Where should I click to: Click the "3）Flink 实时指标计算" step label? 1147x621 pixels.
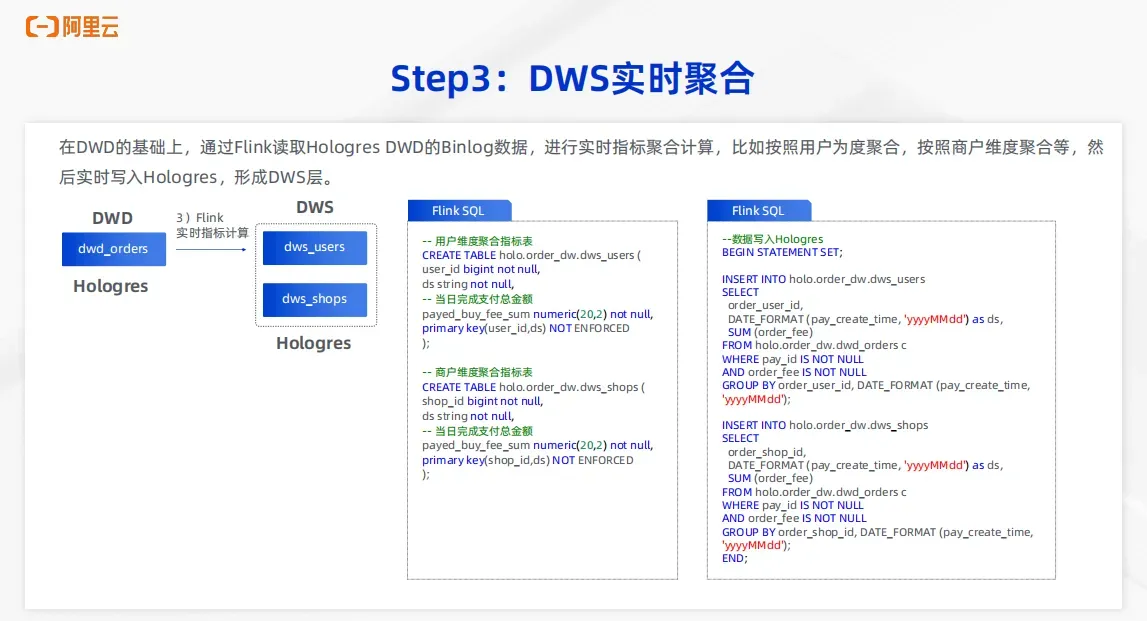(211, 225)
